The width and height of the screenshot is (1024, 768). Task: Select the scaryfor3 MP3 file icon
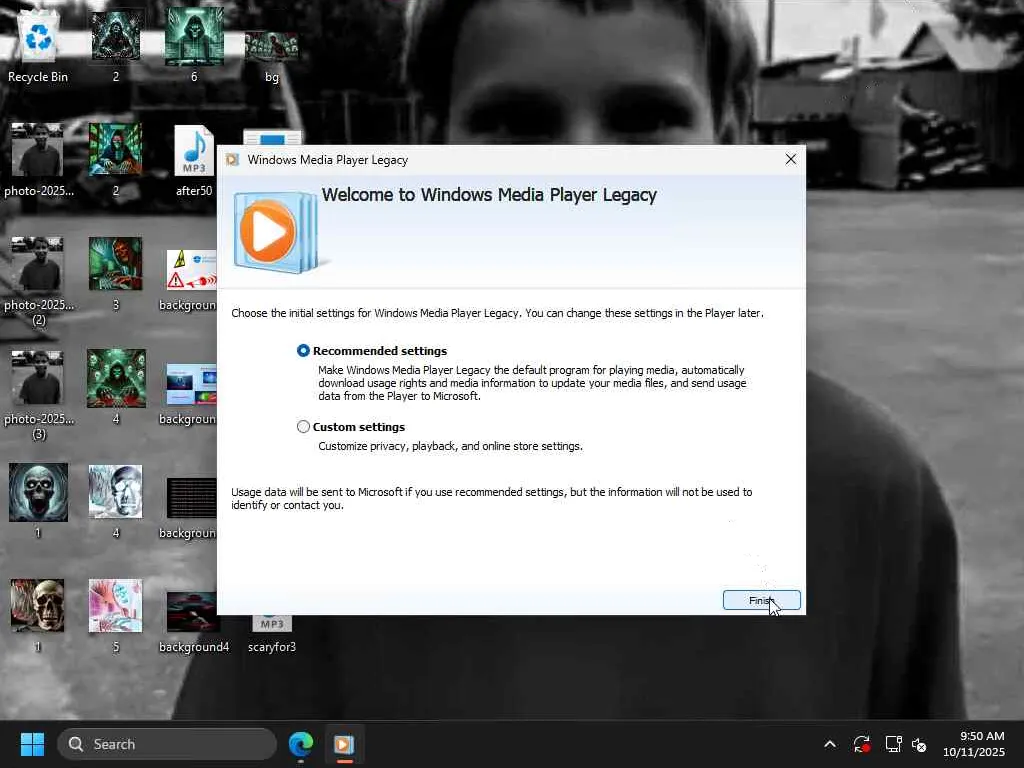click(272, 633)
